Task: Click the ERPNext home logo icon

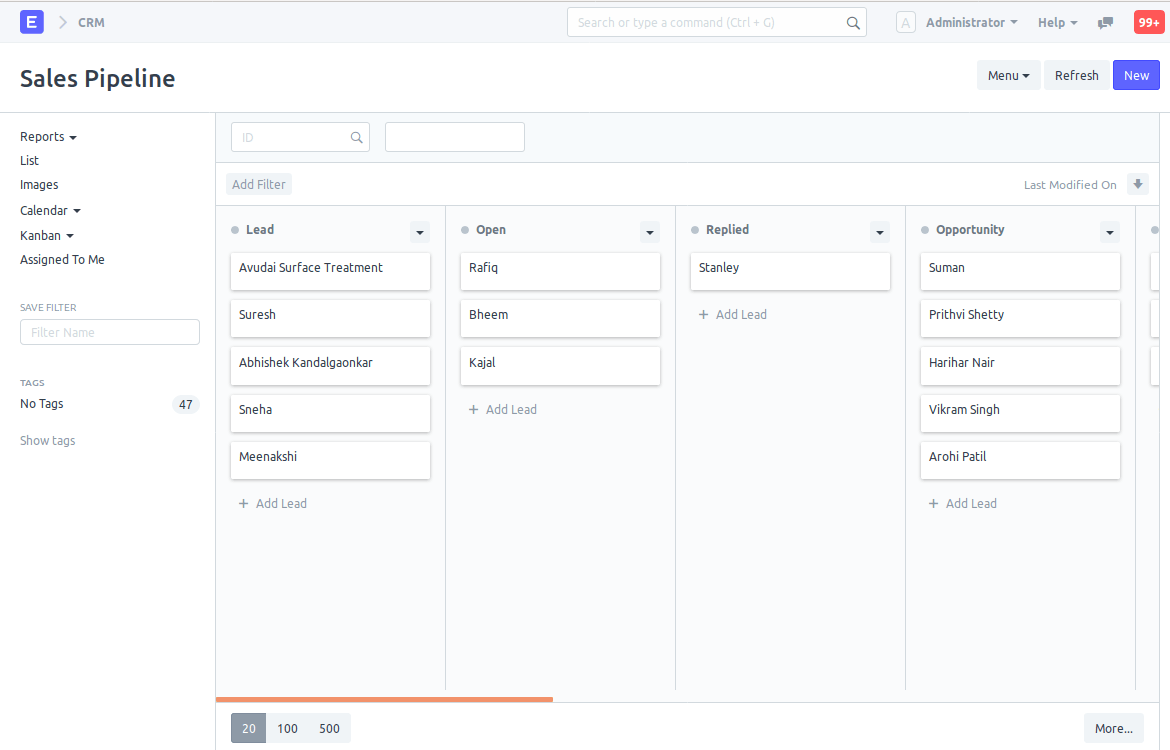Action: tap(32, 22)
